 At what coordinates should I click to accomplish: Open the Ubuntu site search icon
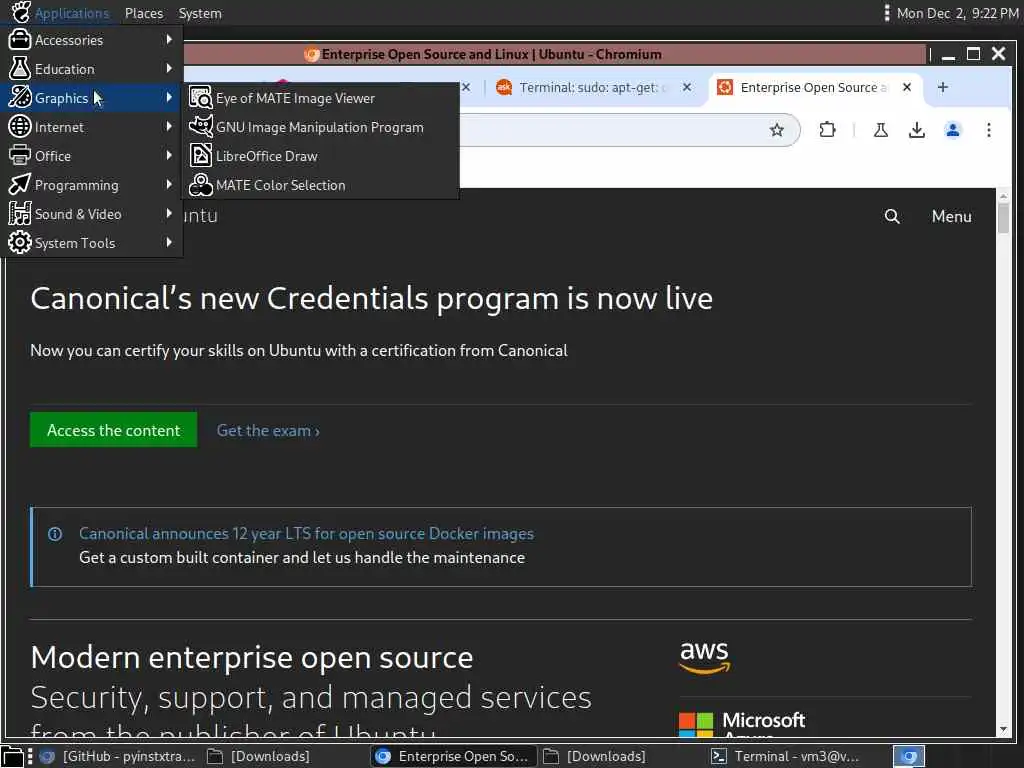click(892, 216)
